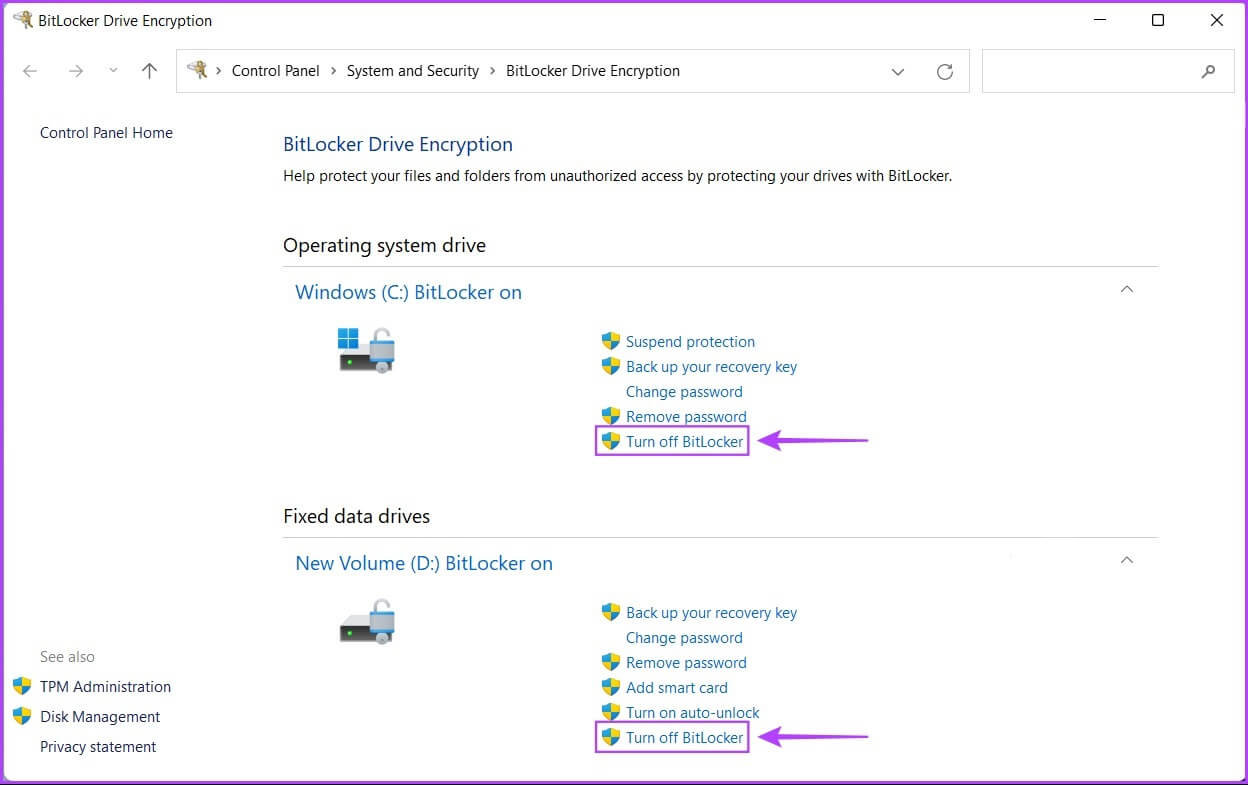
Task: Remove password for Windows C: drive
Action: pos(686,417)
